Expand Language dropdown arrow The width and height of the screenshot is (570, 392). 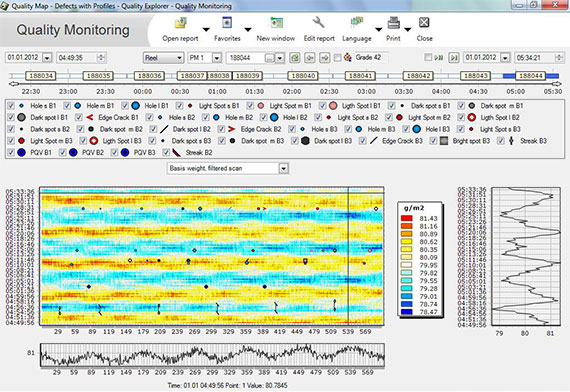click(x=378, y=29)
